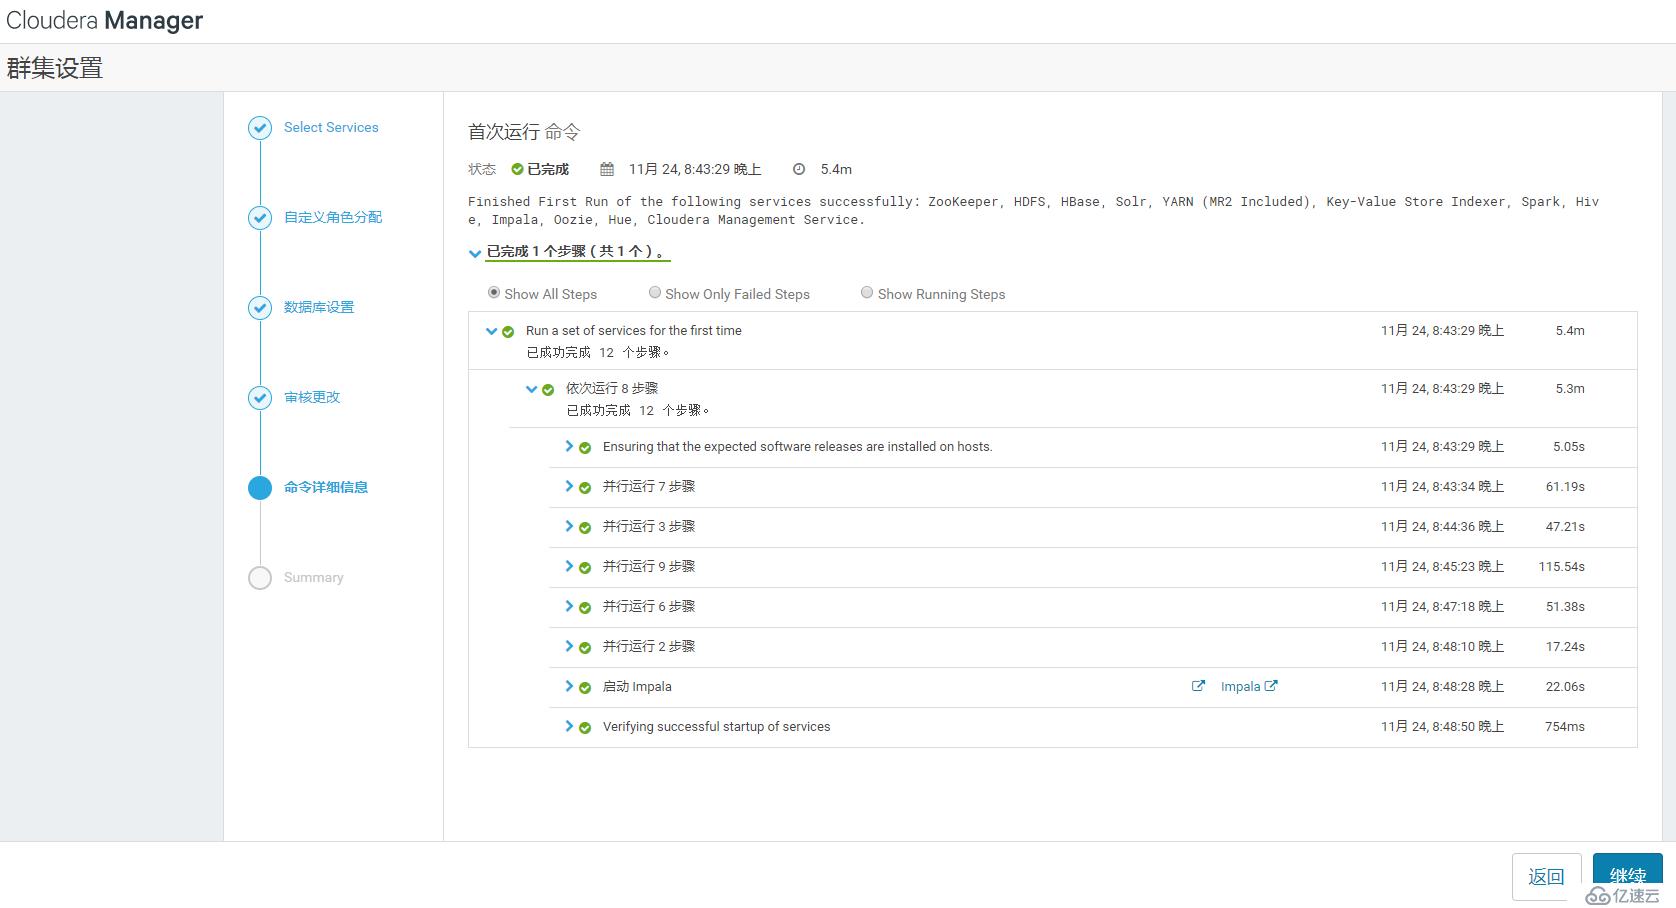1676x908 pixels.
Task: Click the clock icon beside 5.4m duration
Action: pos(799,169)
